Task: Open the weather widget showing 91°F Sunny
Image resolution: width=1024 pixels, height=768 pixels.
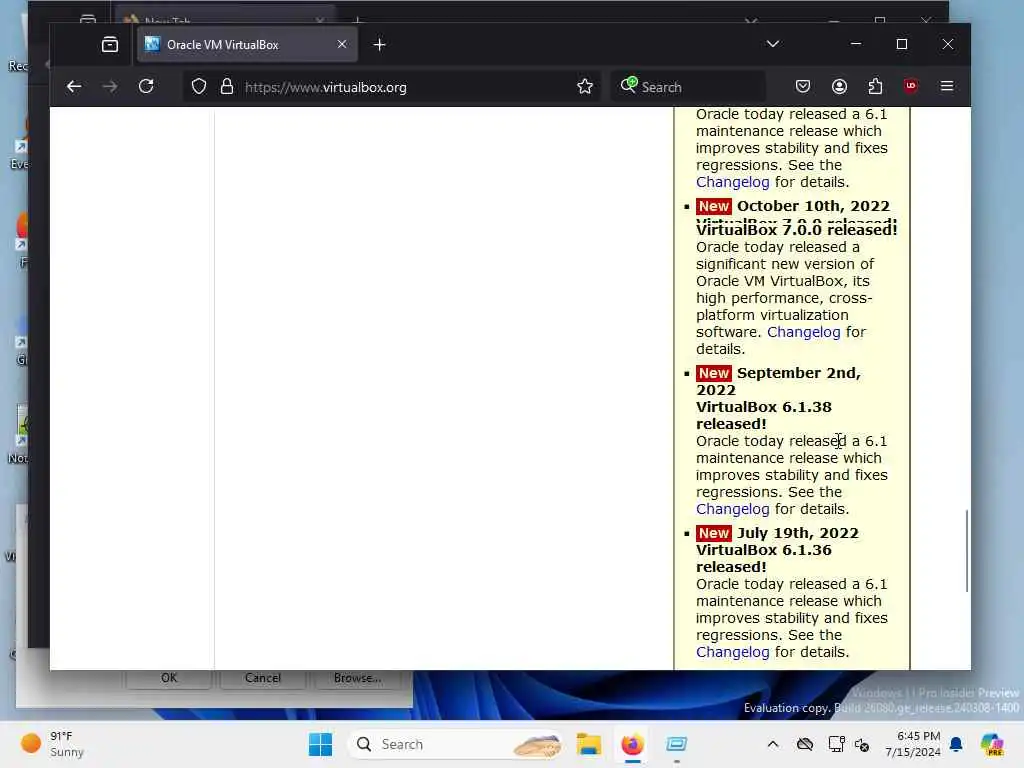Action: pyautogui.click(x=52, y=744)
